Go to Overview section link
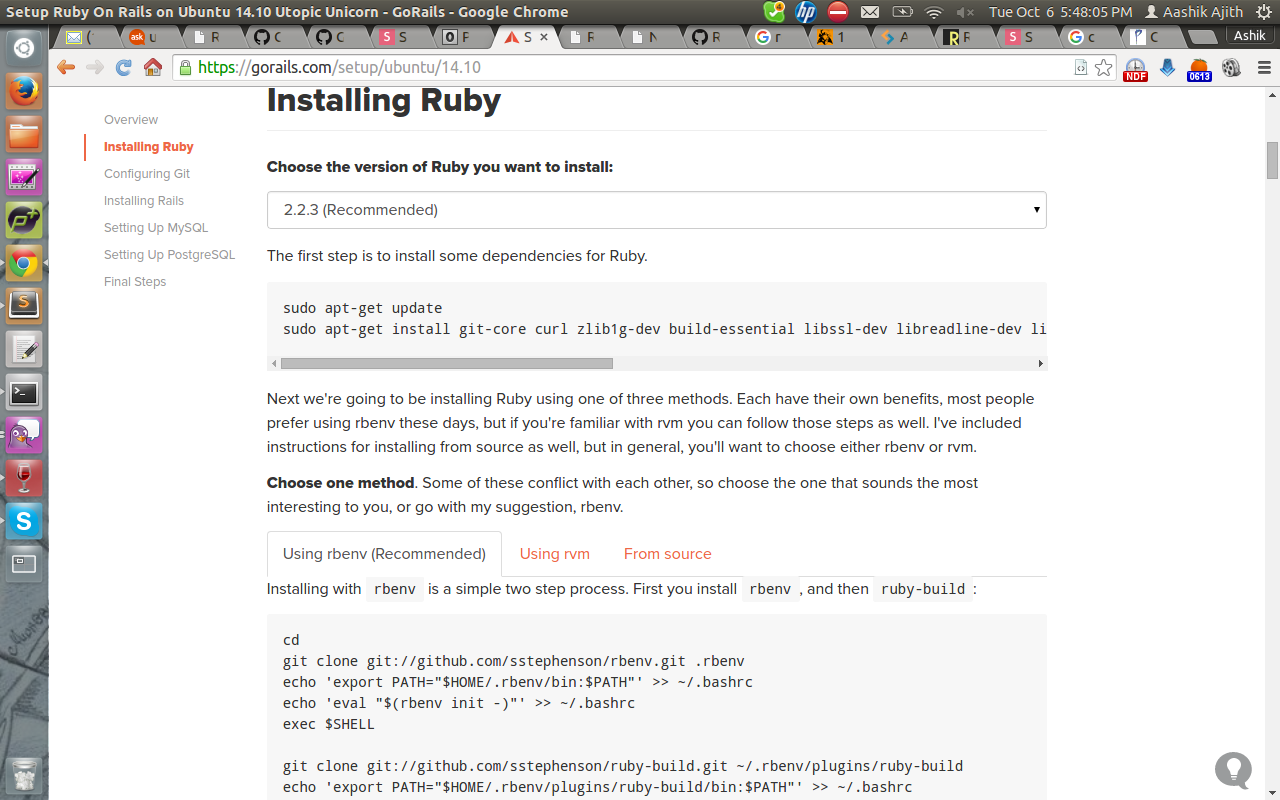The width and height of the screenshot is (1280, 800). [131, 120]
